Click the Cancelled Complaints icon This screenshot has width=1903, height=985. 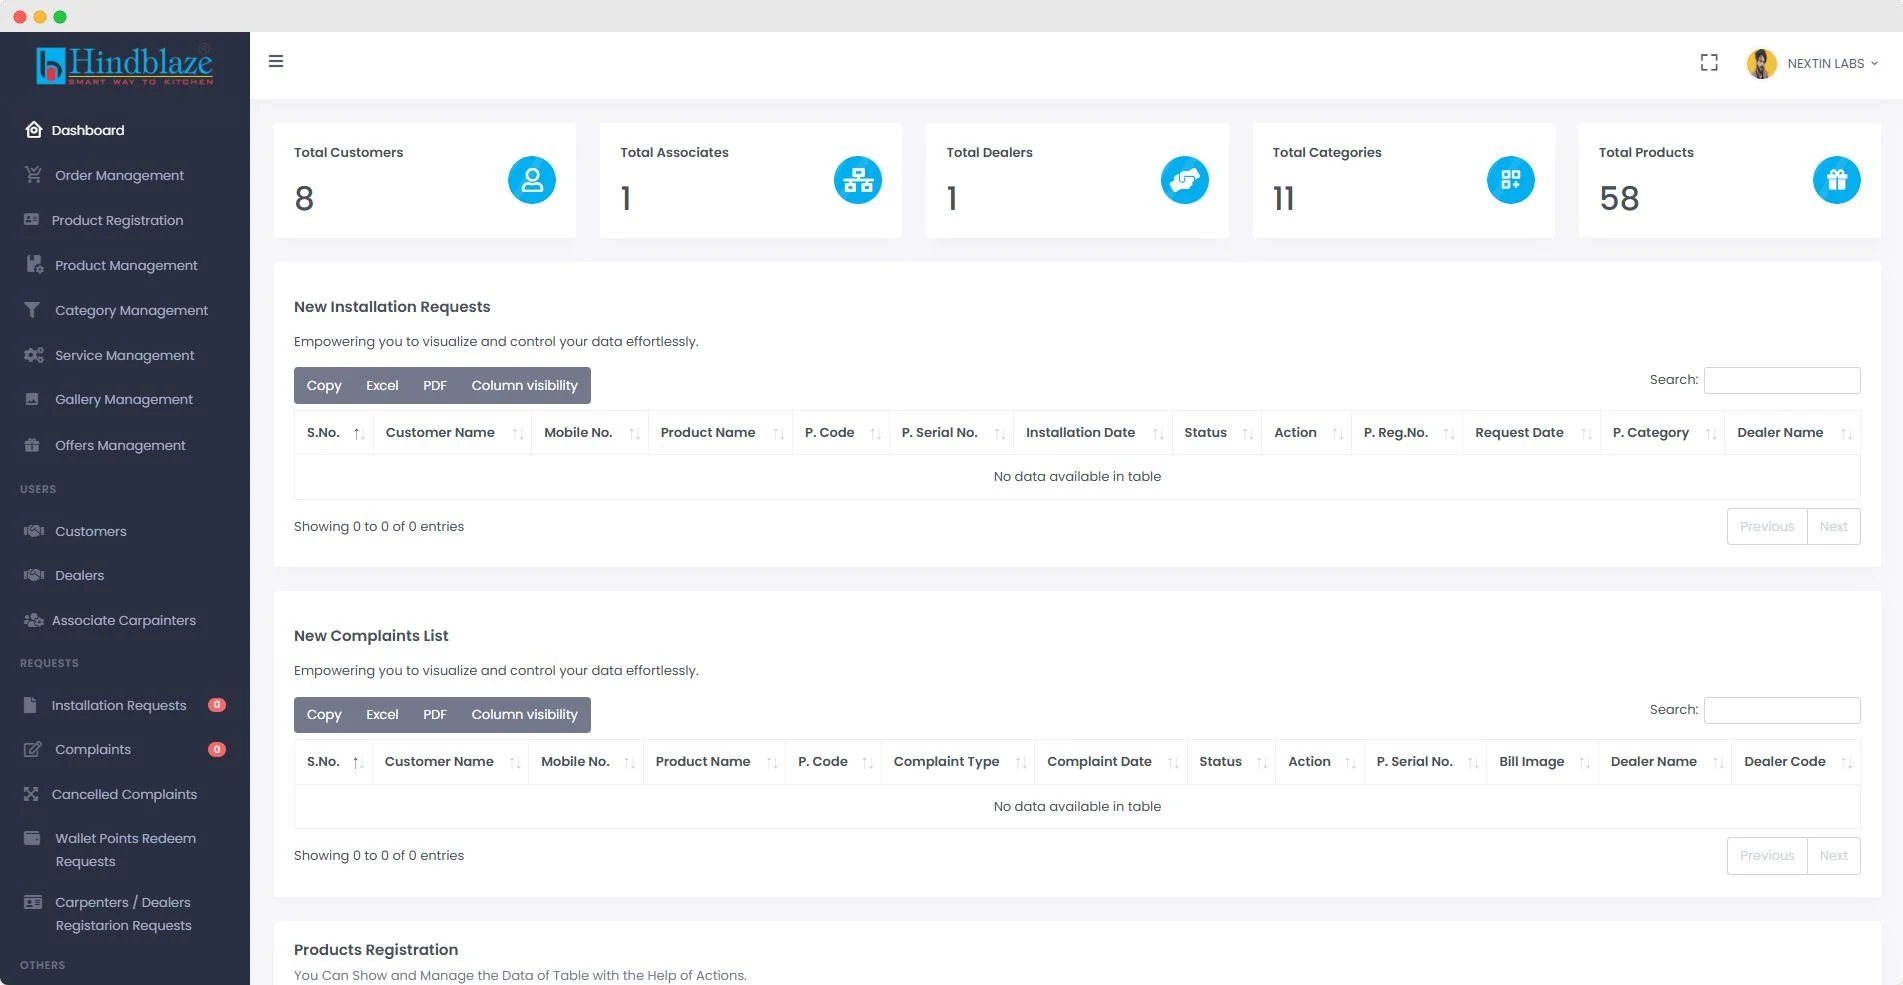tap(31, 794)
